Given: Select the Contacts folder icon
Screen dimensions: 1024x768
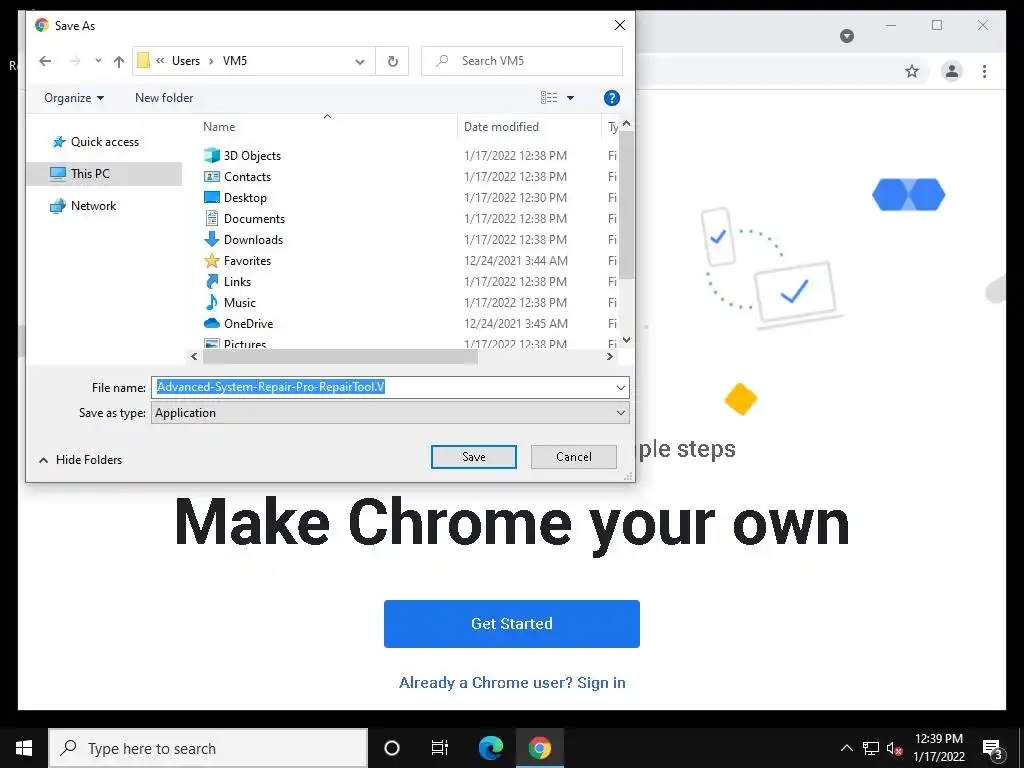Looking at the screenshot, I should [212, 176].
